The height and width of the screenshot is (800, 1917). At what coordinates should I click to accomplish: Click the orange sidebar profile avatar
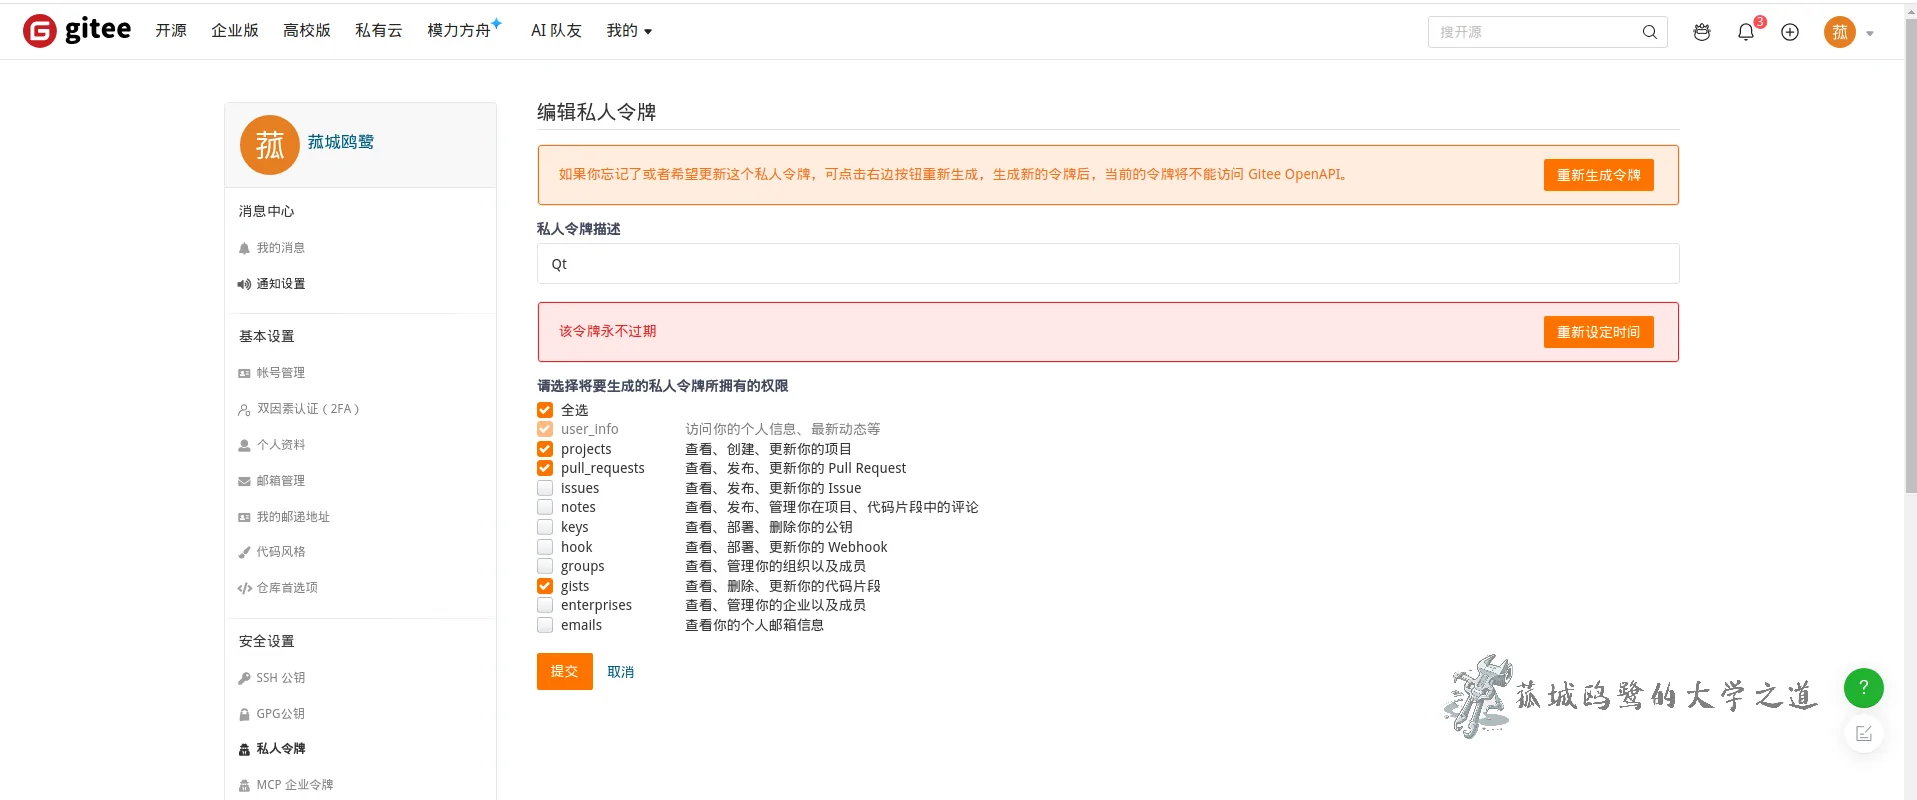point(270,145)
